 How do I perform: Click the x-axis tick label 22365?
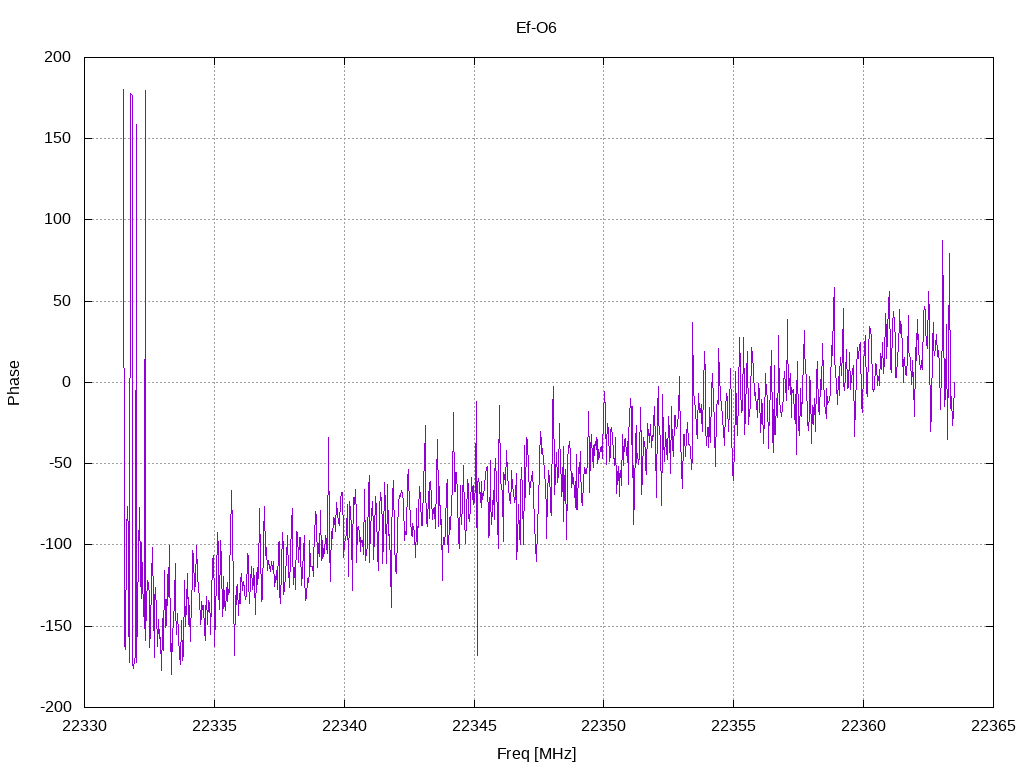[993, 726]
